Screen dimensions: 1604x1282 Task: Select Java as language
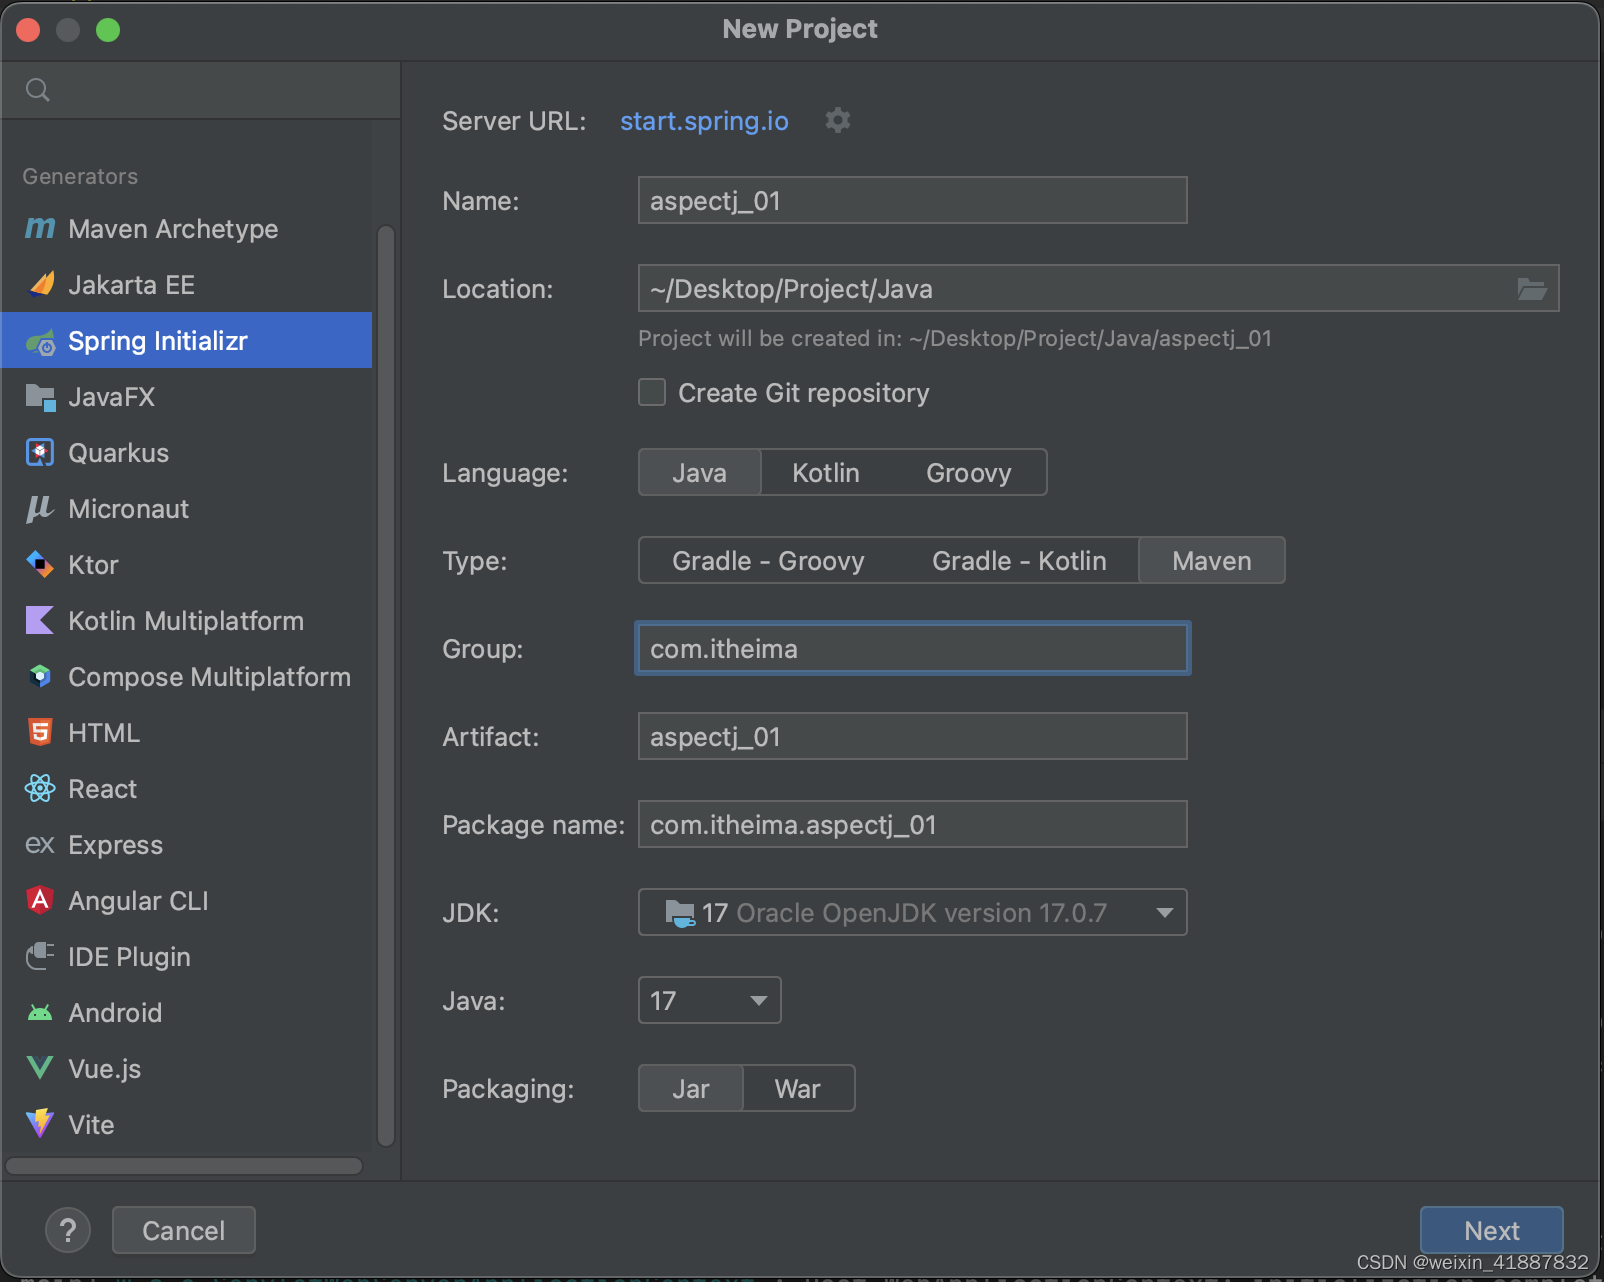point(700,472)
